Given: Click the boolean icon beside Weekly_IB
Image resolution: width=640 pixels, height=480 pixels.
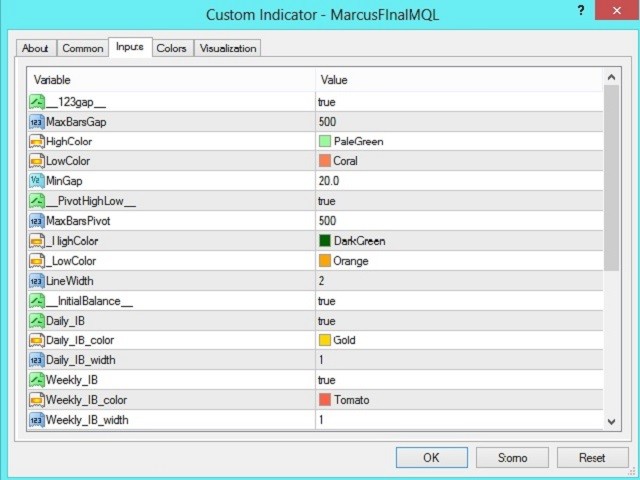Looking at the screenshot, I should [37, 380].
